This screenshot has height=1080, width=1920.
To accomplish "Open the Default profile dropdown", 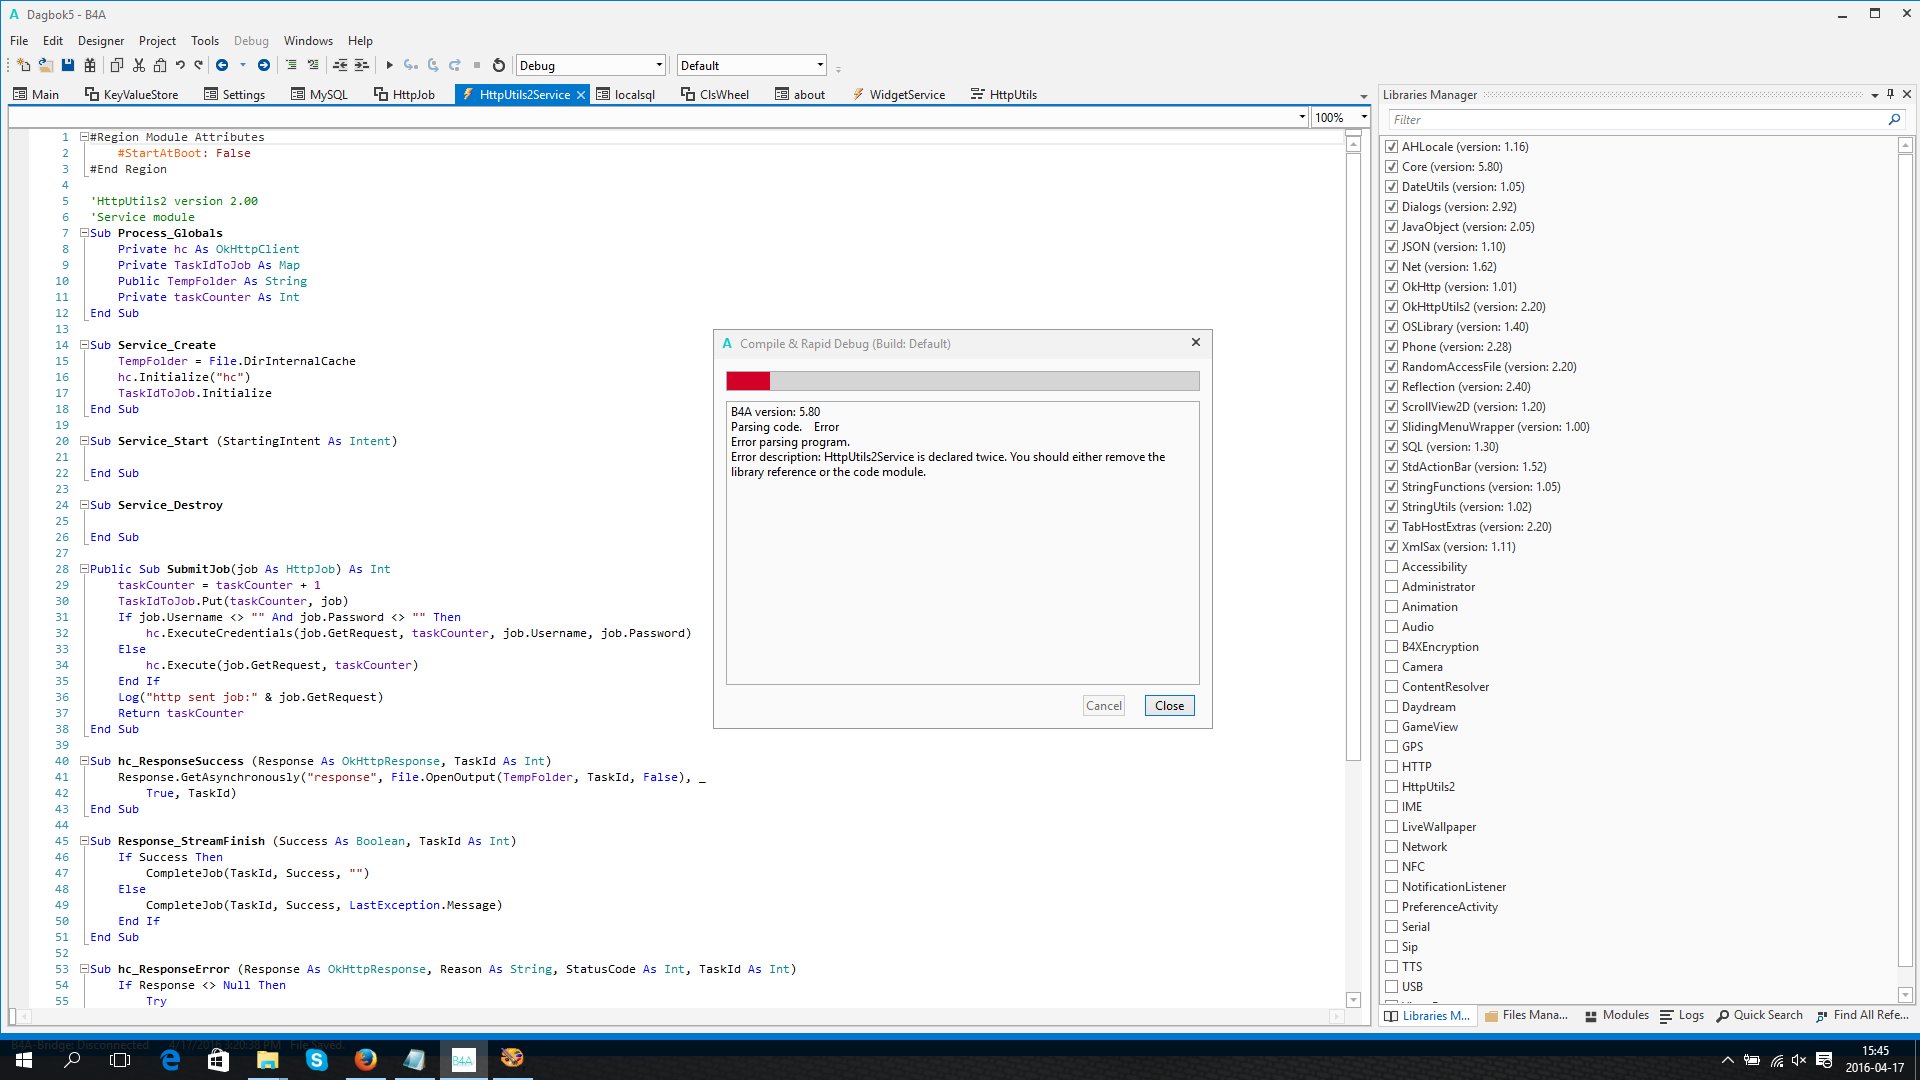I will point(818,65).
